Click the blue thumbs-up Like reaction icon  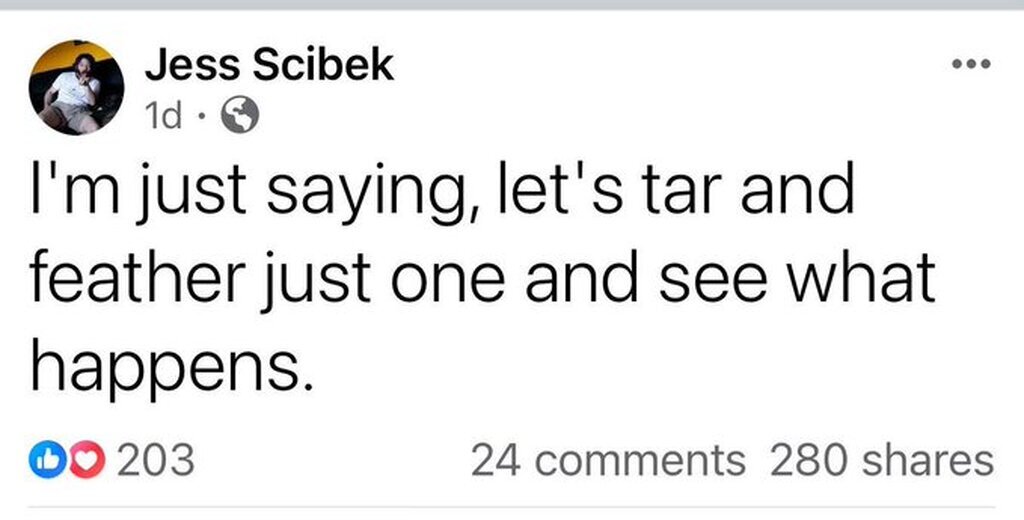coord(45,461)
